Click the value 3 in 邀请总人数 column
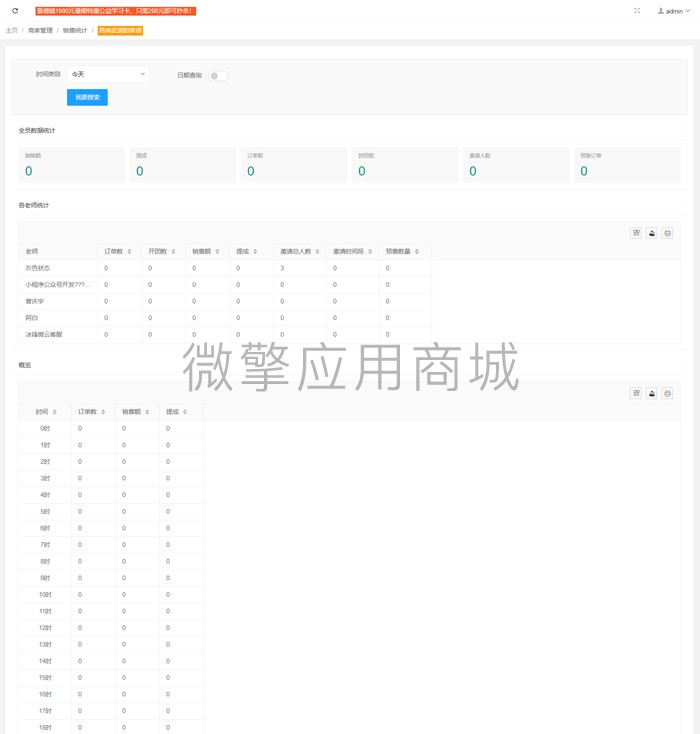Viewport: 700px width, 734px height. pos(282,268)
